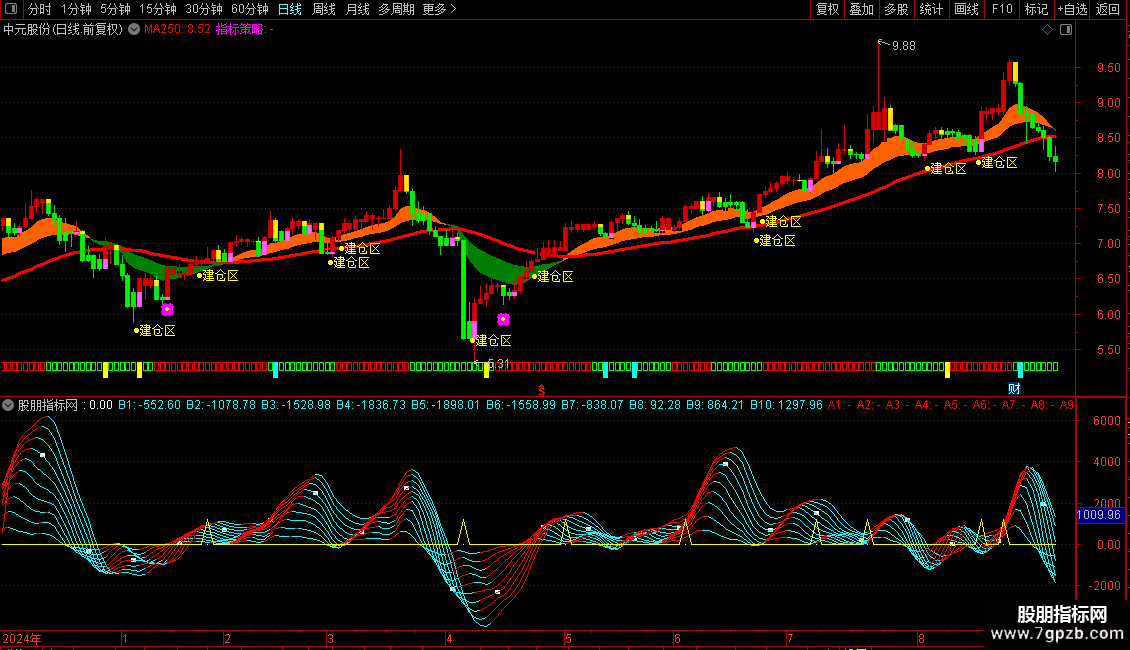Expand the 更多 periods menu
The image size is (1130, 650).
coord(439,9)
